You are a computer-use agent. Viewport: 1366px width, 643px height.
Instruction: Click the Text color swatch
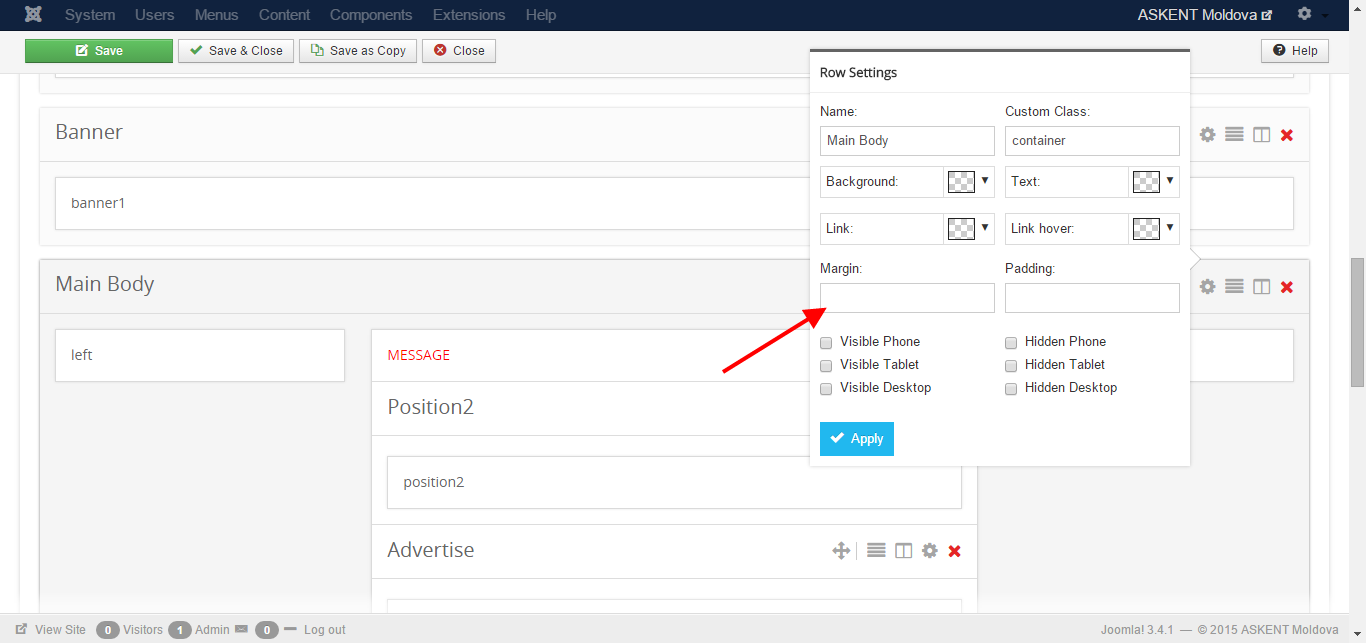(x=1146, y=182)
